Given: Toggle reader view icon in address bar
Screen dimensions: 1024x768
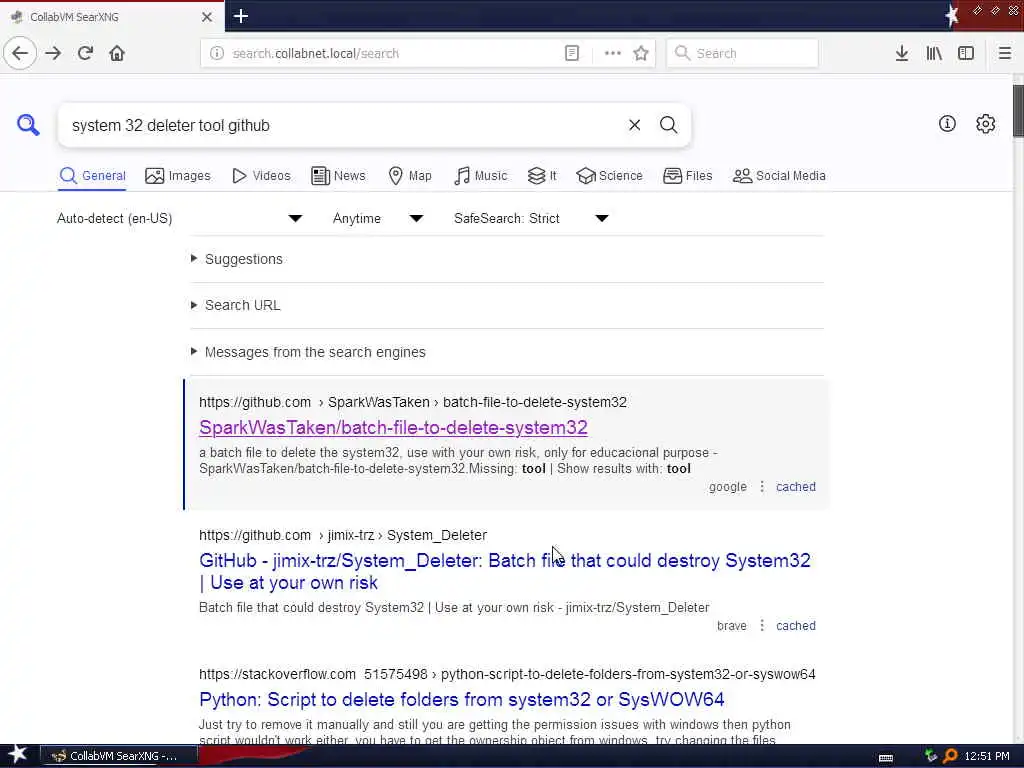Looking at the screenshot, I should tap(571, 53).
